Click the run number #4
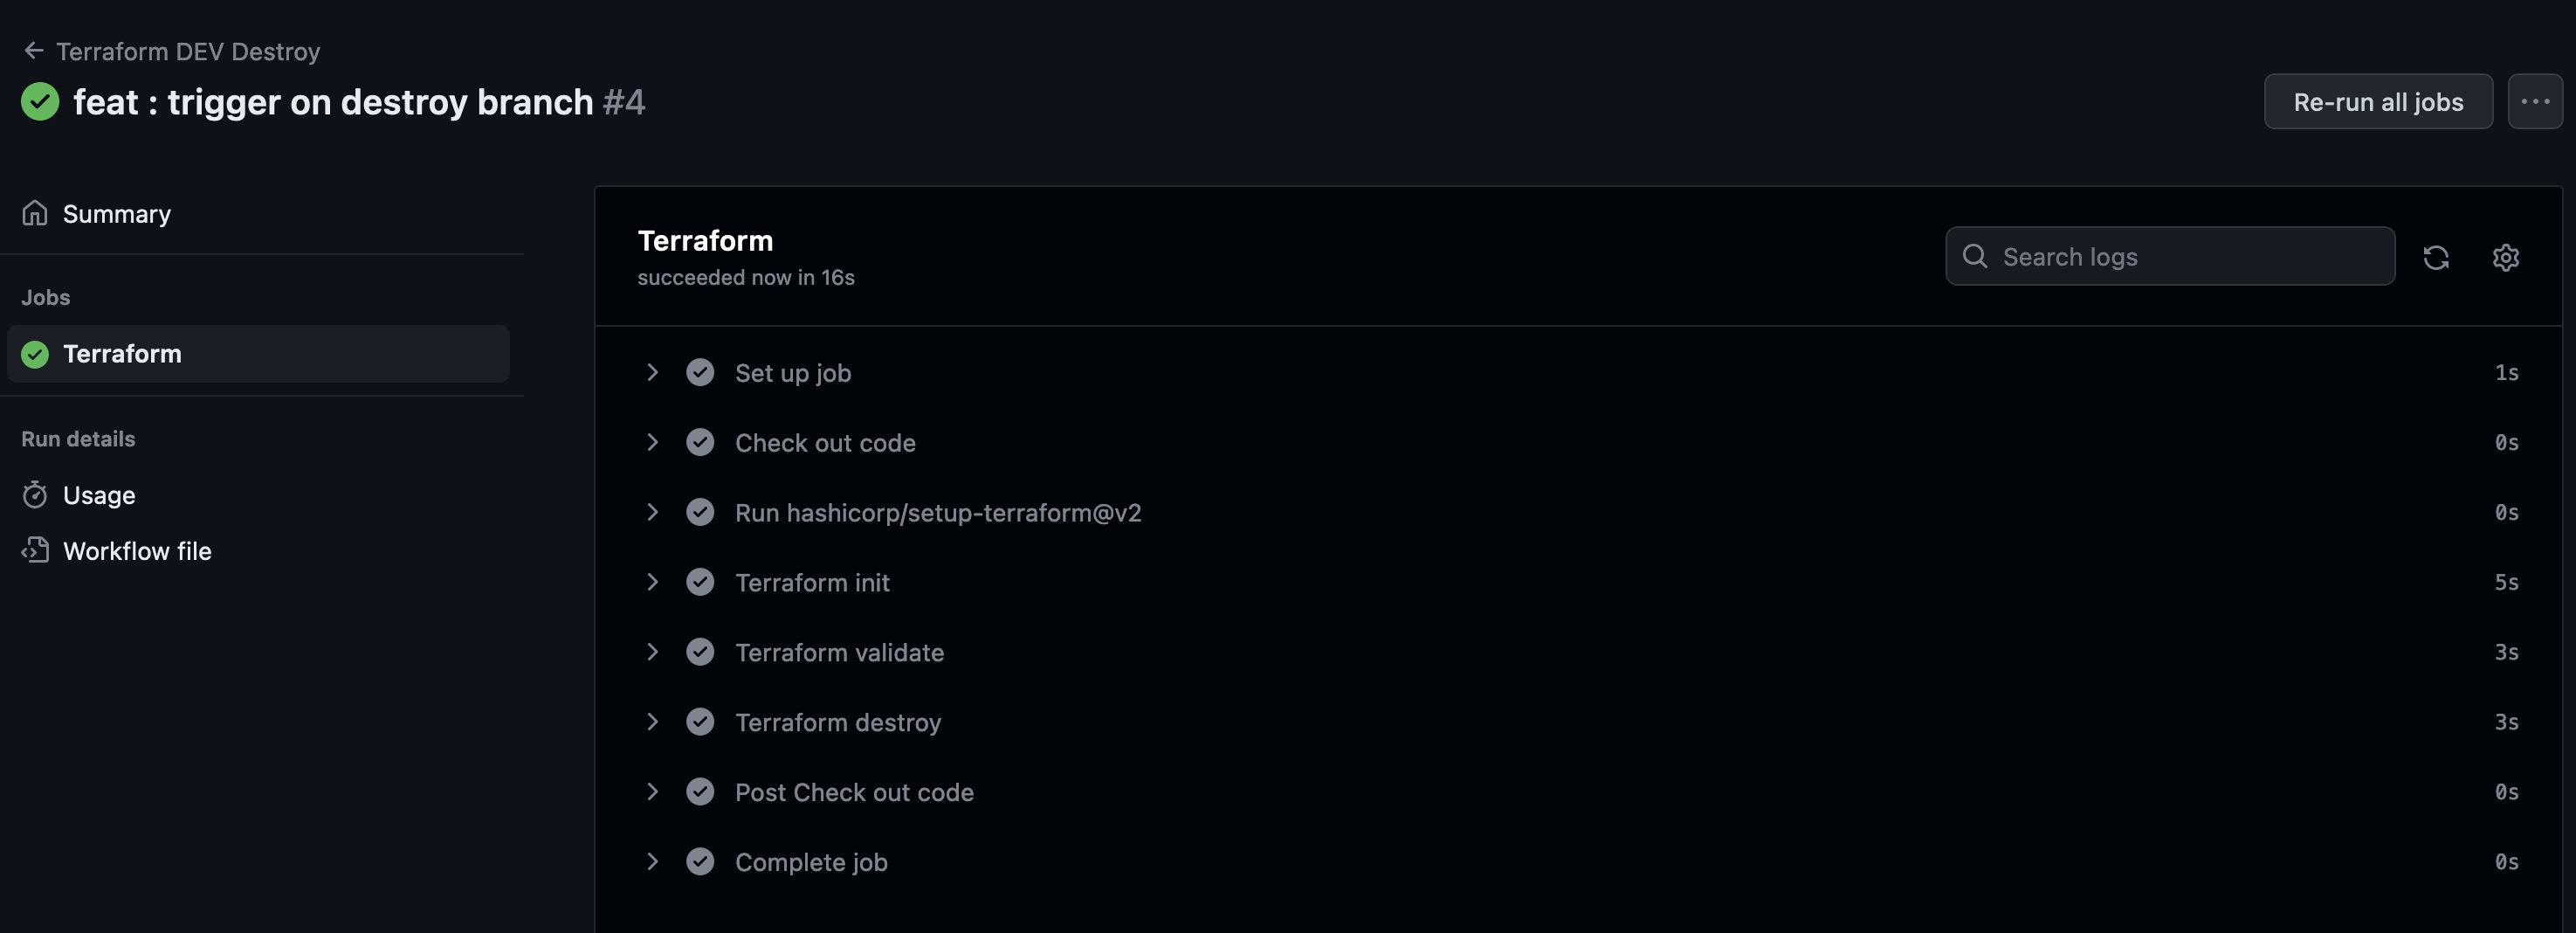 pyautogui.click(x=624, y=101)
